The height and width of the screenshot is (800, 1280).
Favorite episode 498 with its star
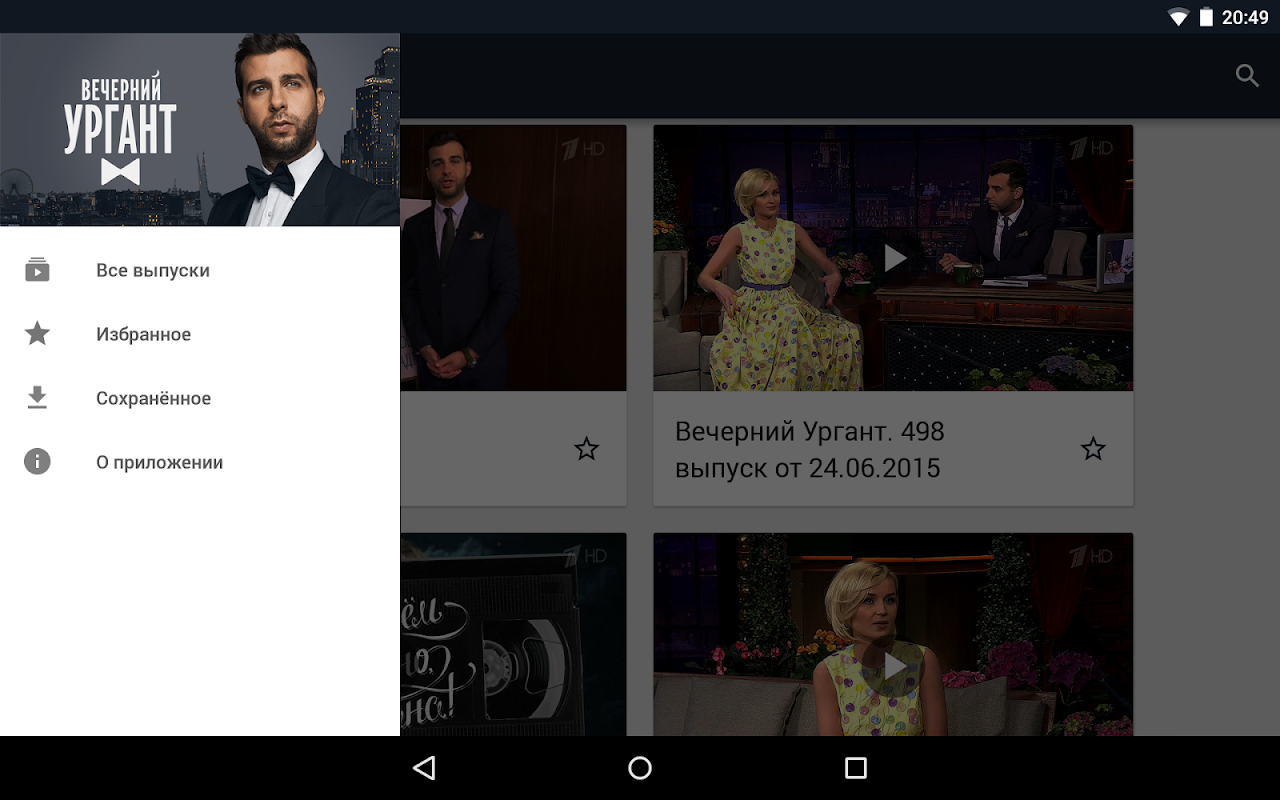point(1093,449)
